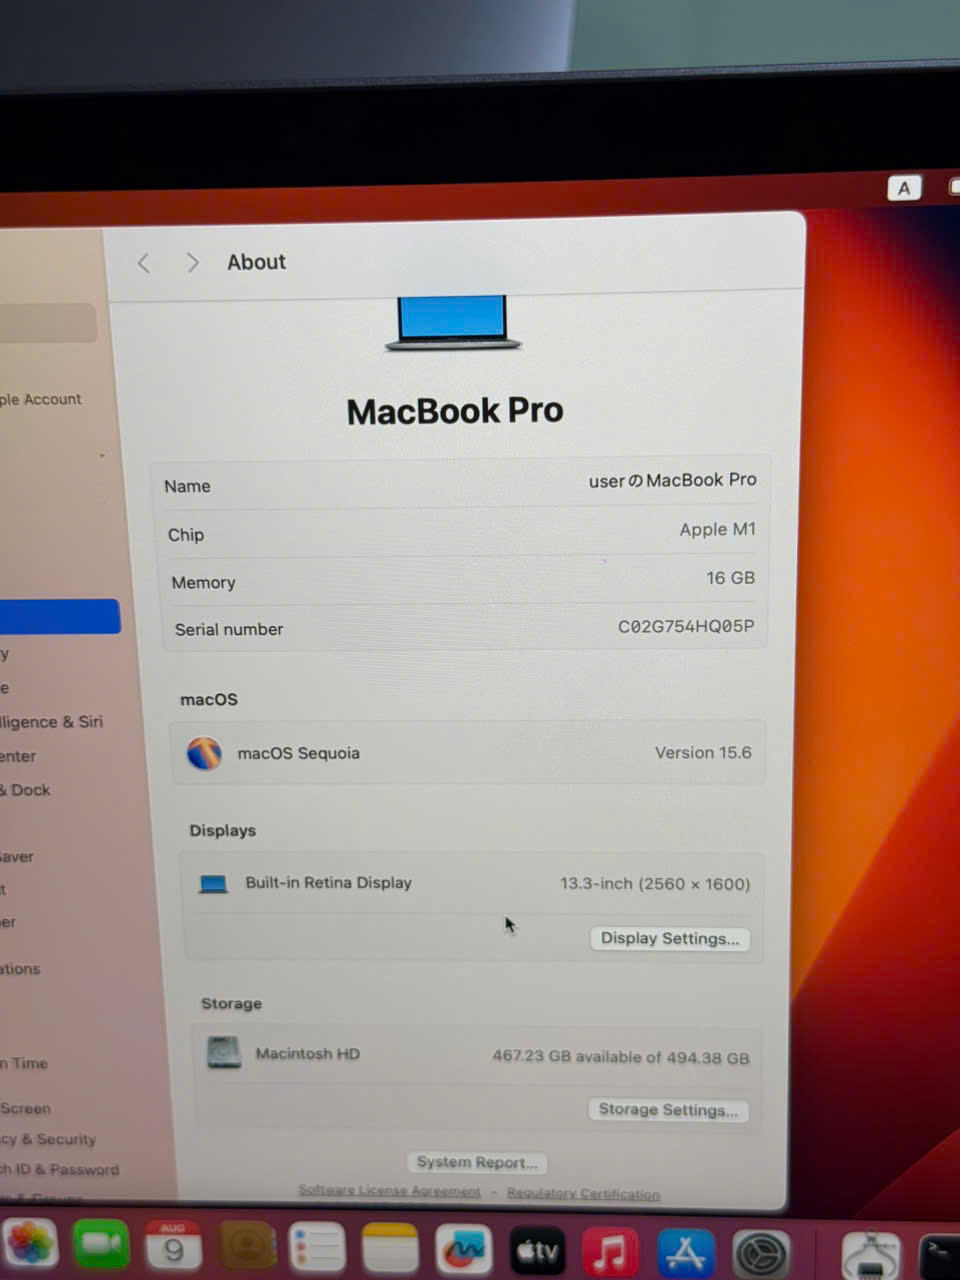Open System Report
960x1280 pixels.
pos(477,1162)
